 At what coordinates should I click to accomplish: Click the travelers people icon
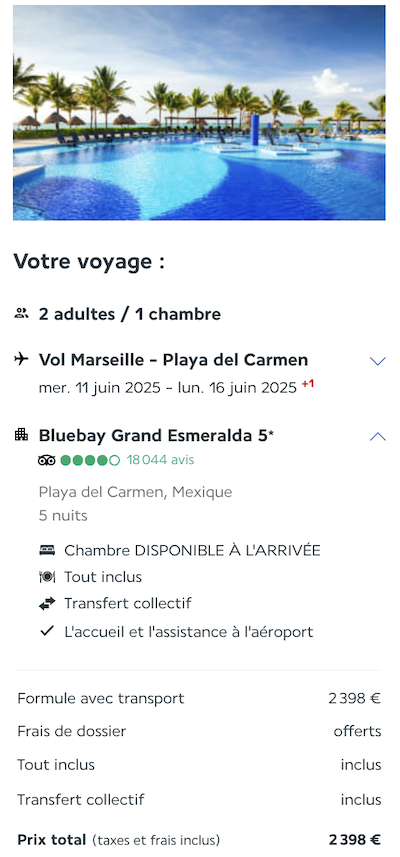(x=21, y=314)
